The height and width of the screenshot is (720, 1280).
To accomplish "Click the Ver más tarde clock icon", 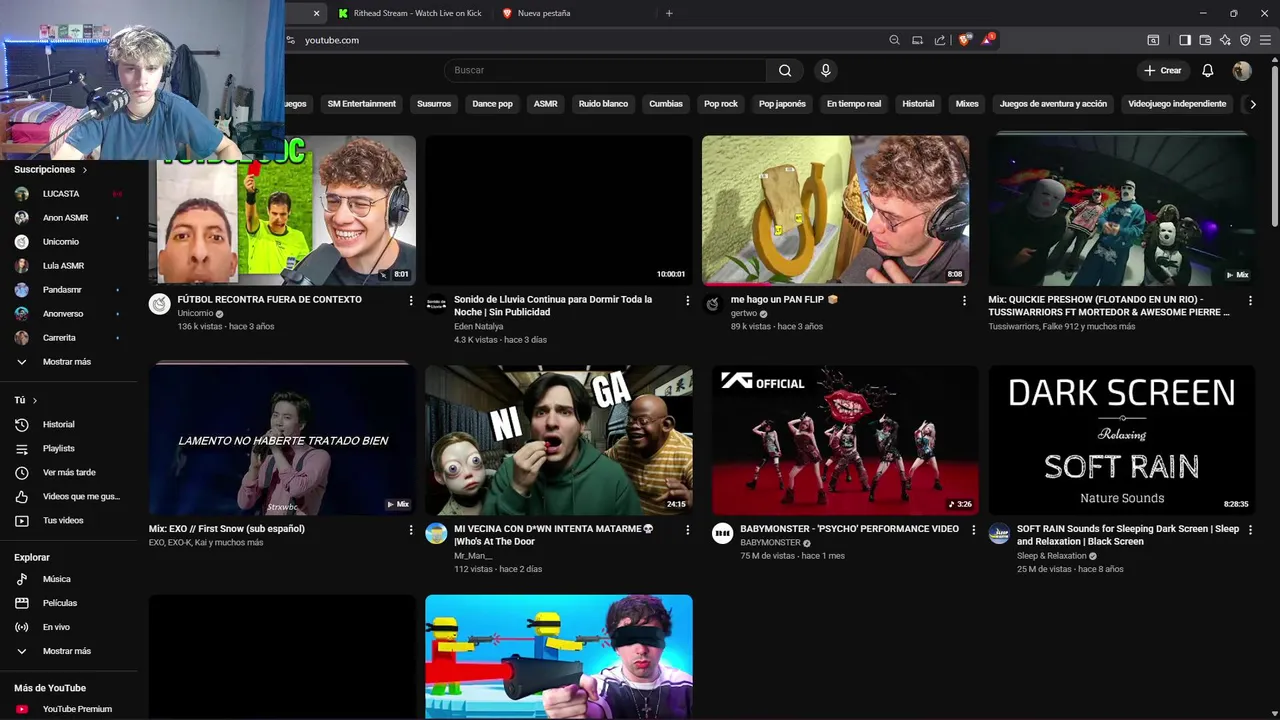I will point(21,472).
